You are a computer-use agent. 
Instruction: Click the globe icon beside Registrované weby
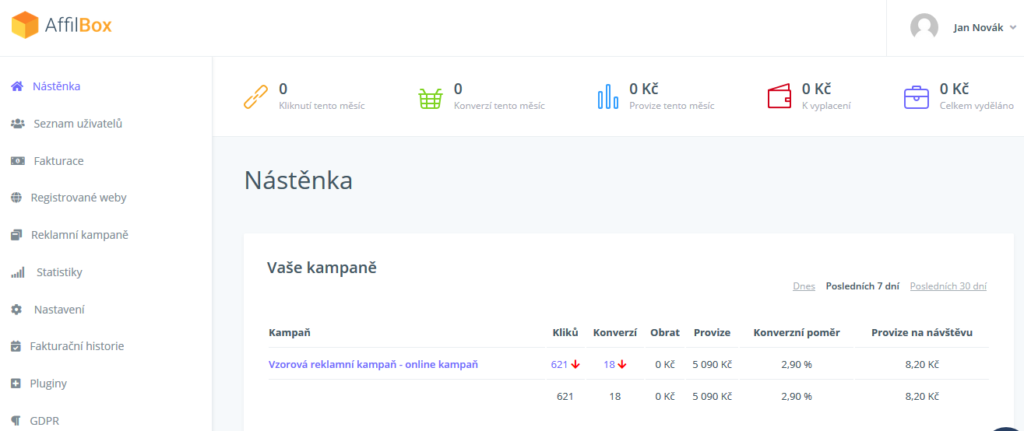pyautogui.click(x=16, y=198)
